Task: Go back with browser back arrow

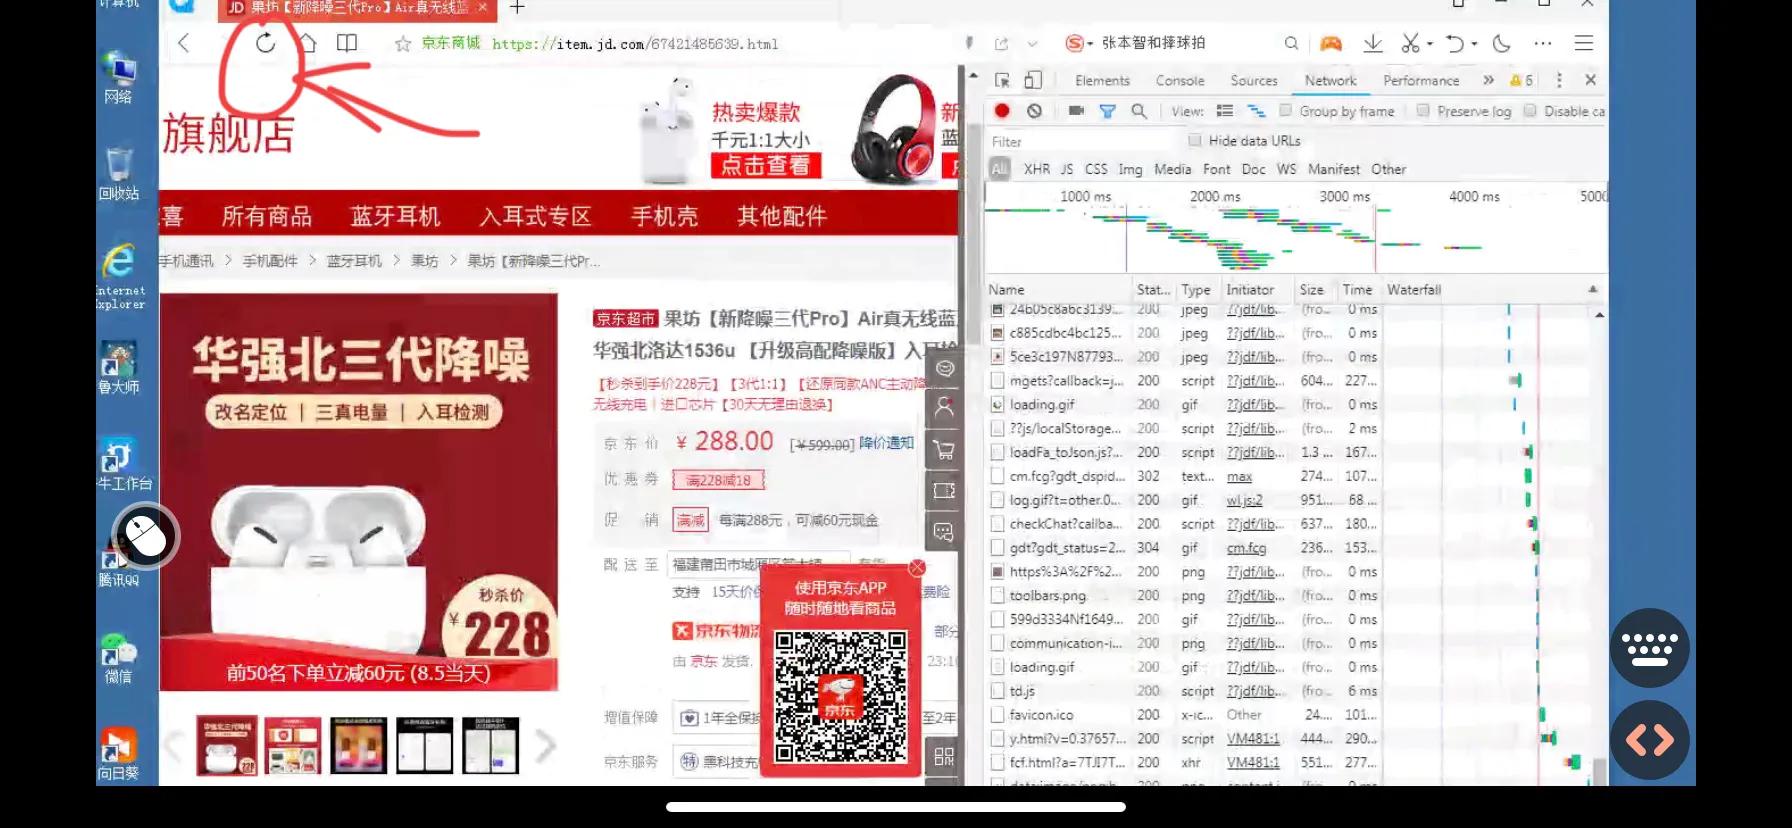Action: click(183, 43)
